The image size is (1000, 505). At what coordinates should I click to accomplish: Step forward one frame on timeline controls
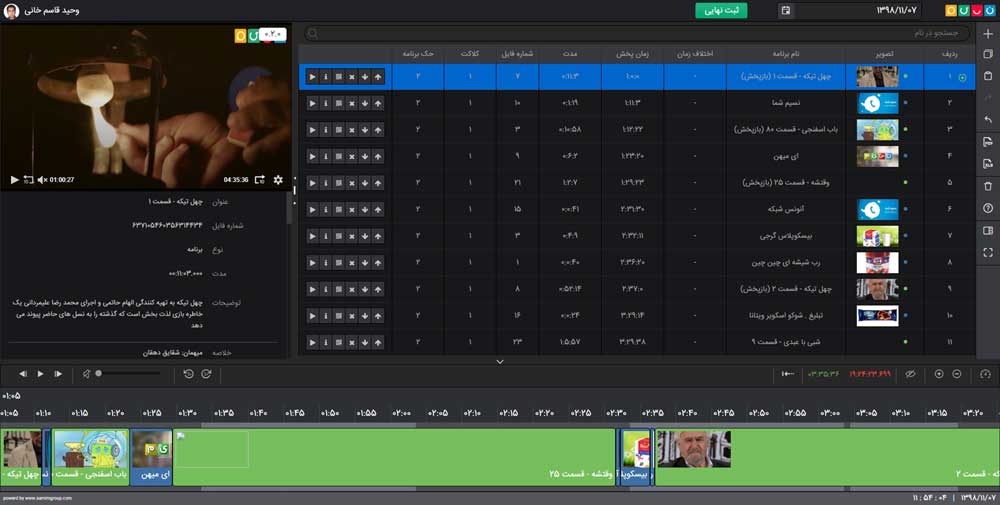tap(58, 374)
